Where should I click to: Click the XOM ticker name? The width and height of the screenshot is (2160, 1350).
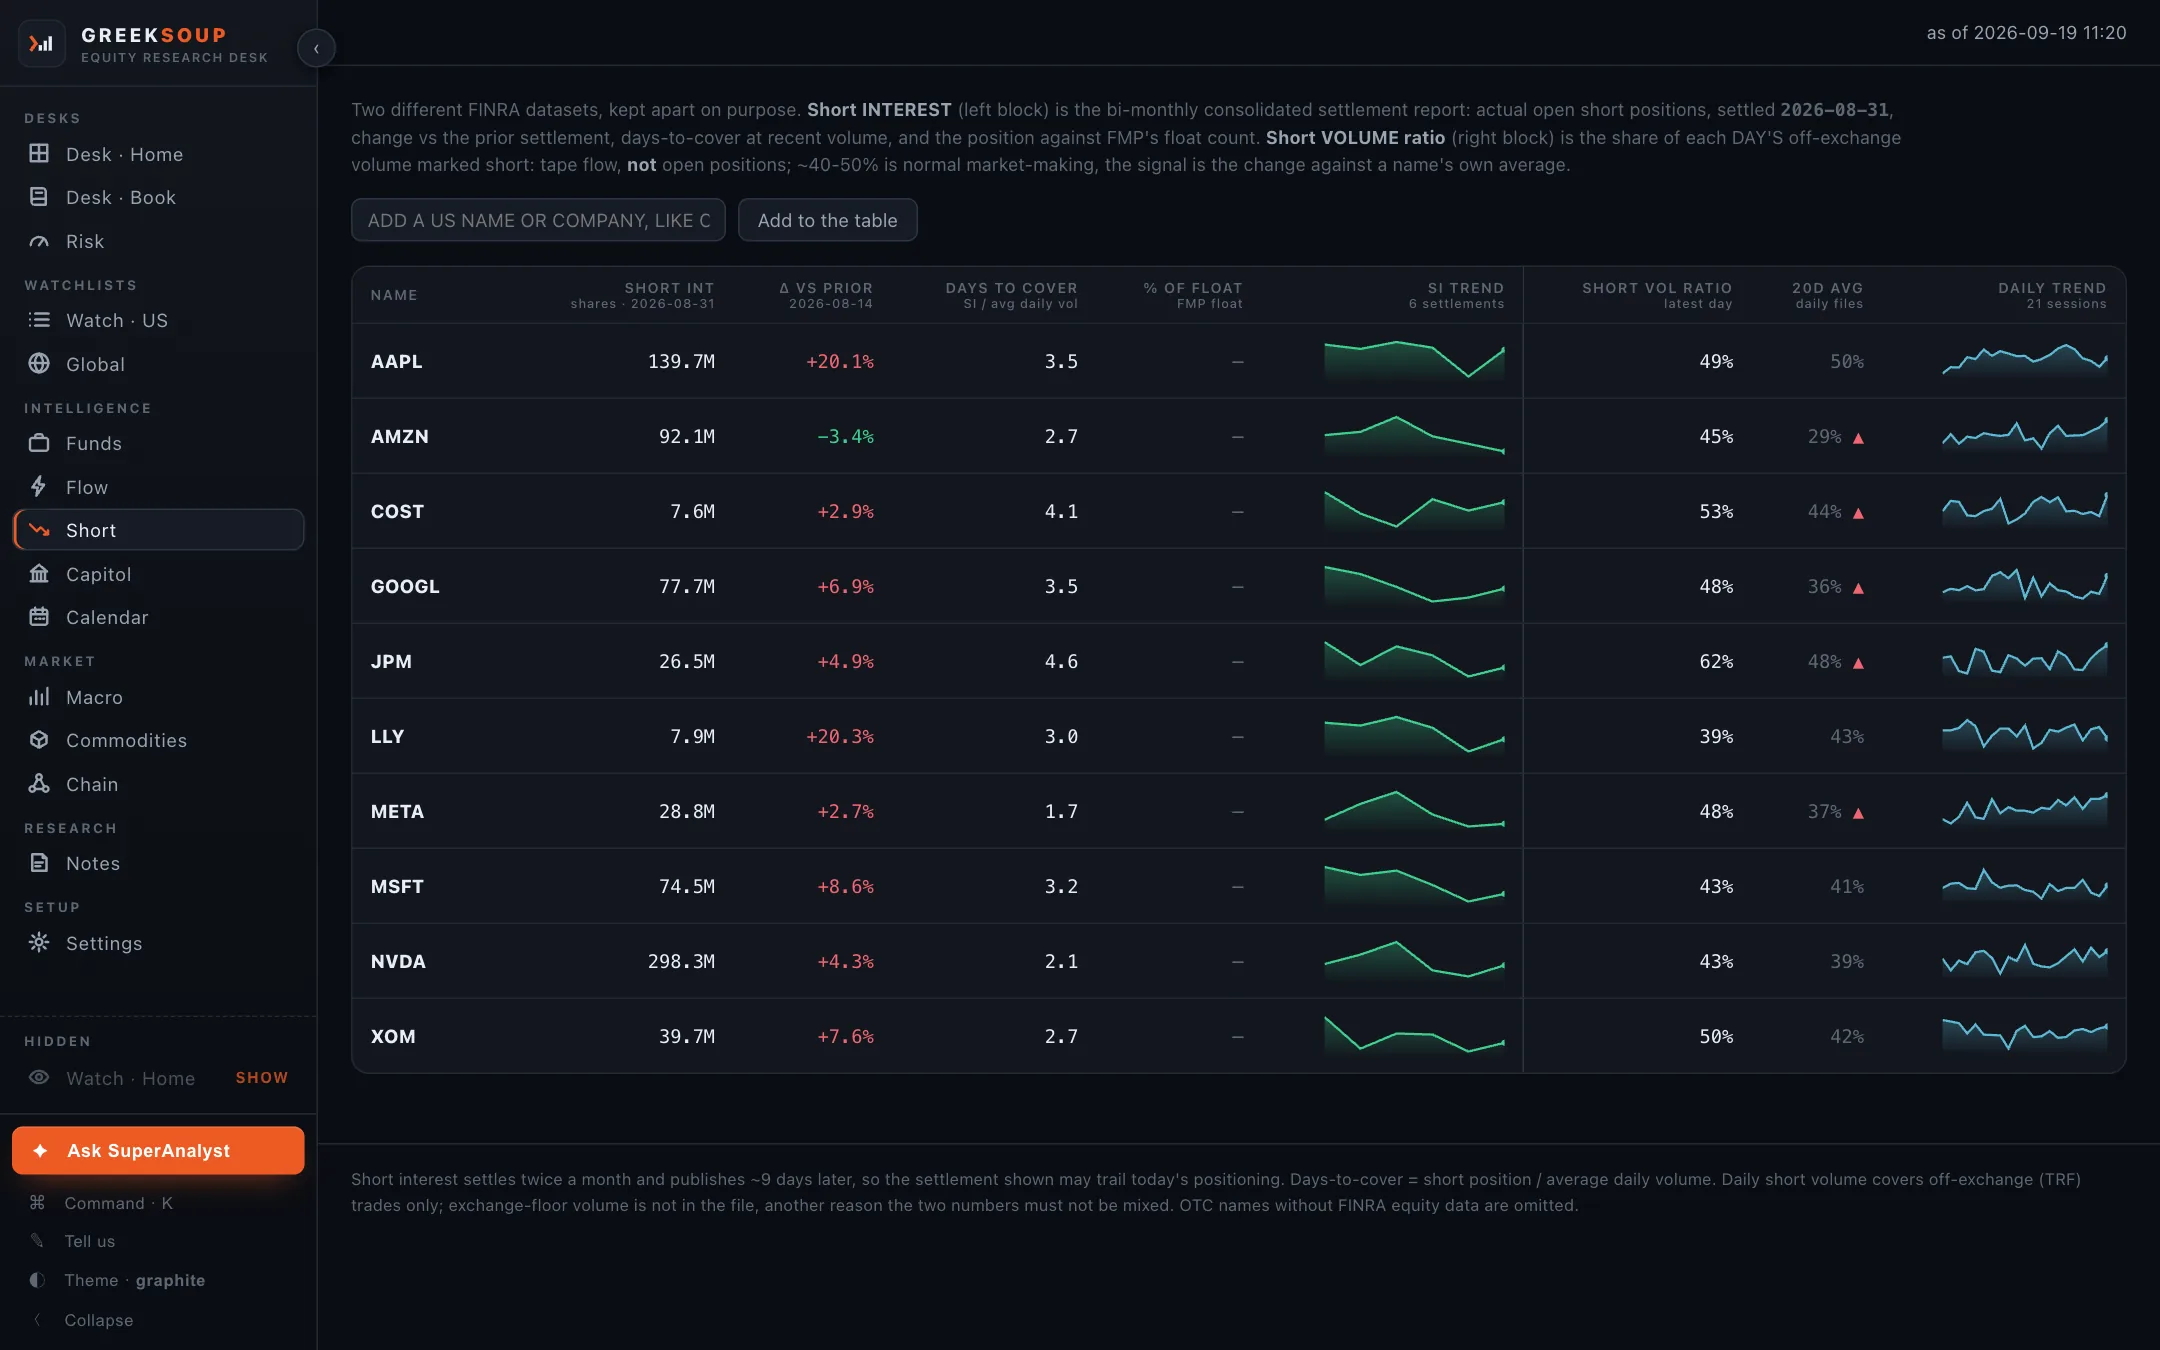tap(393, 1036)
